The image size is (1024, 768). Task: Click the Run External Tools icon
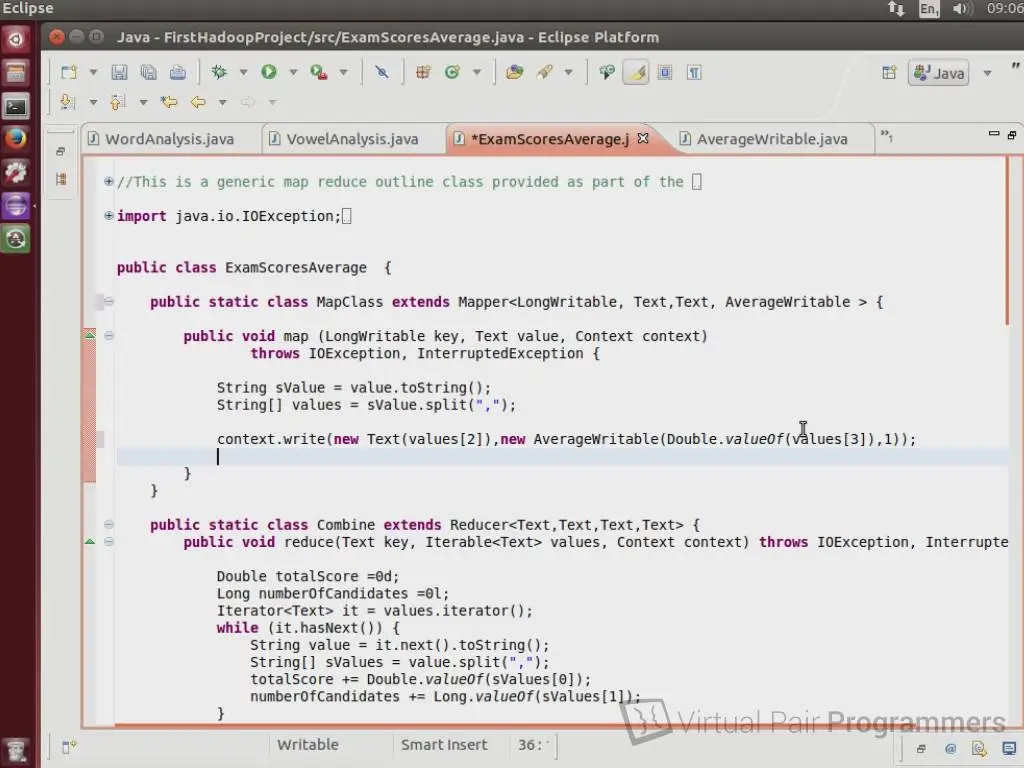click(x=319, y=72)
